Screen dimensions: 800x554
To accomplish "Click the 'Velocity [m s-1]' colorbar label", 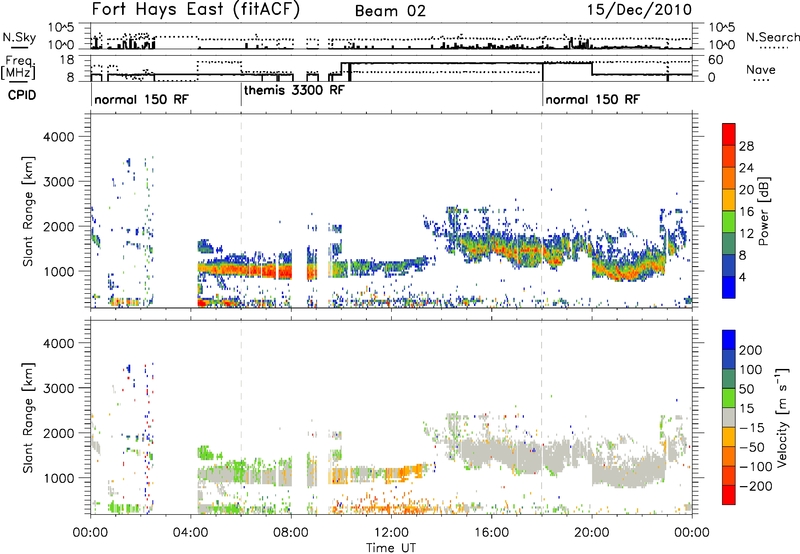I will (782, 417).
